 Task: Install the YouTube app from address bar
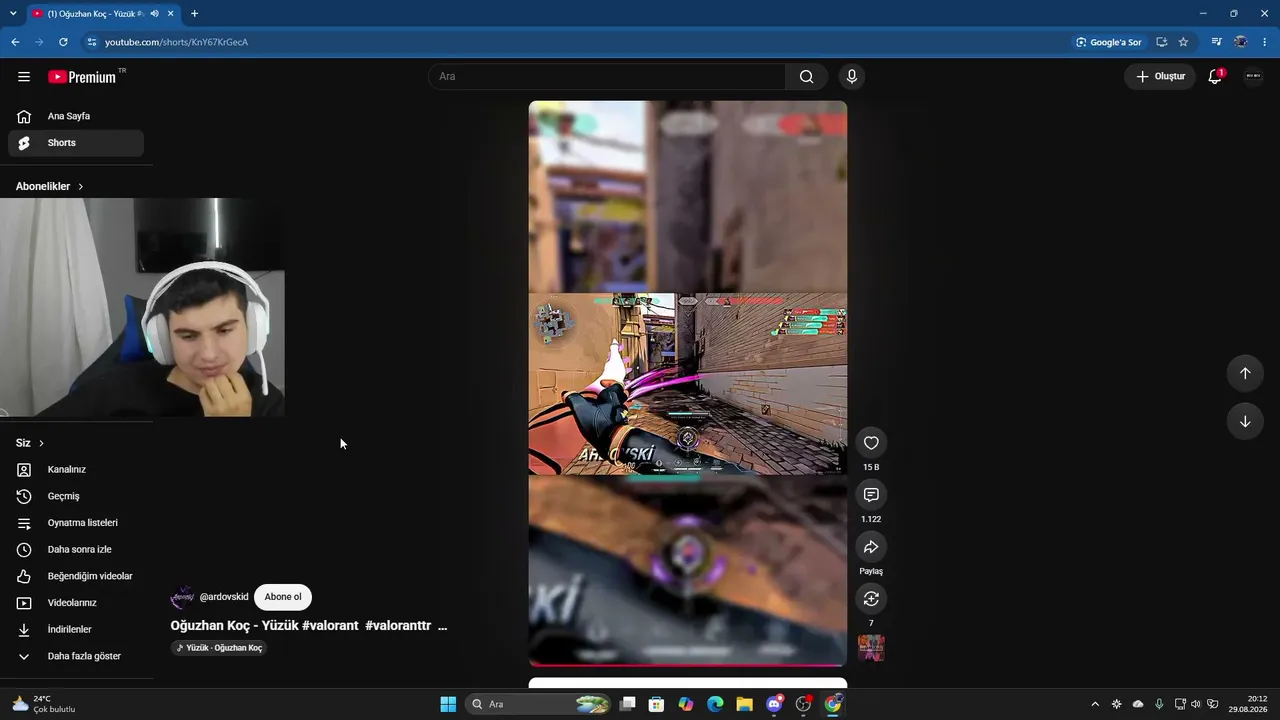click(1161, 42)
